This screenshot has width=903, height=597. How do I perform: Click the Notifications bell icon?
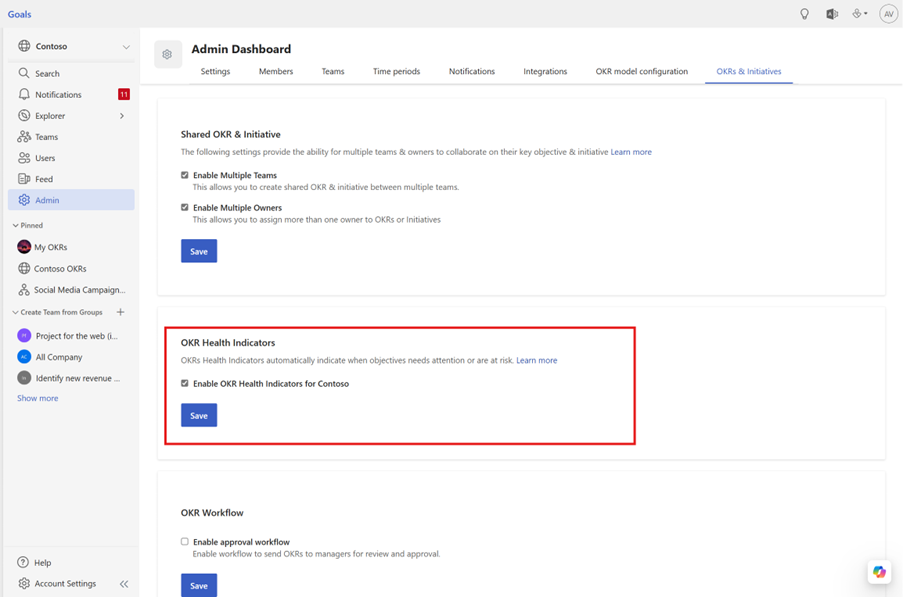[24, 94]
